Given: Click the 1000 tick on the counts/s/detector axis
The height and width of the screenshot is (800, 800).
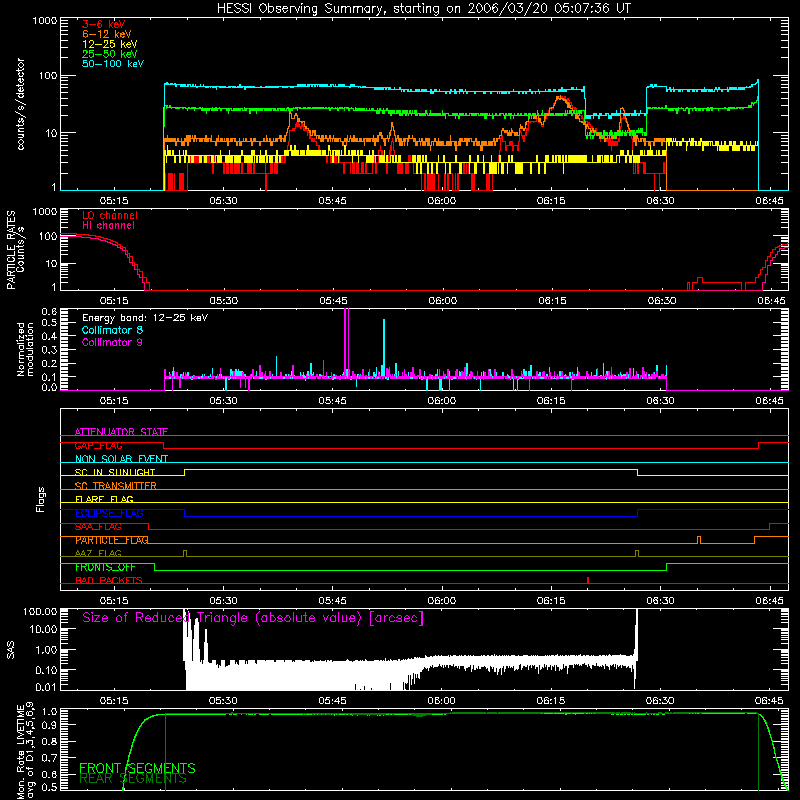Looking at the screenshot, I should coord(44,21).
